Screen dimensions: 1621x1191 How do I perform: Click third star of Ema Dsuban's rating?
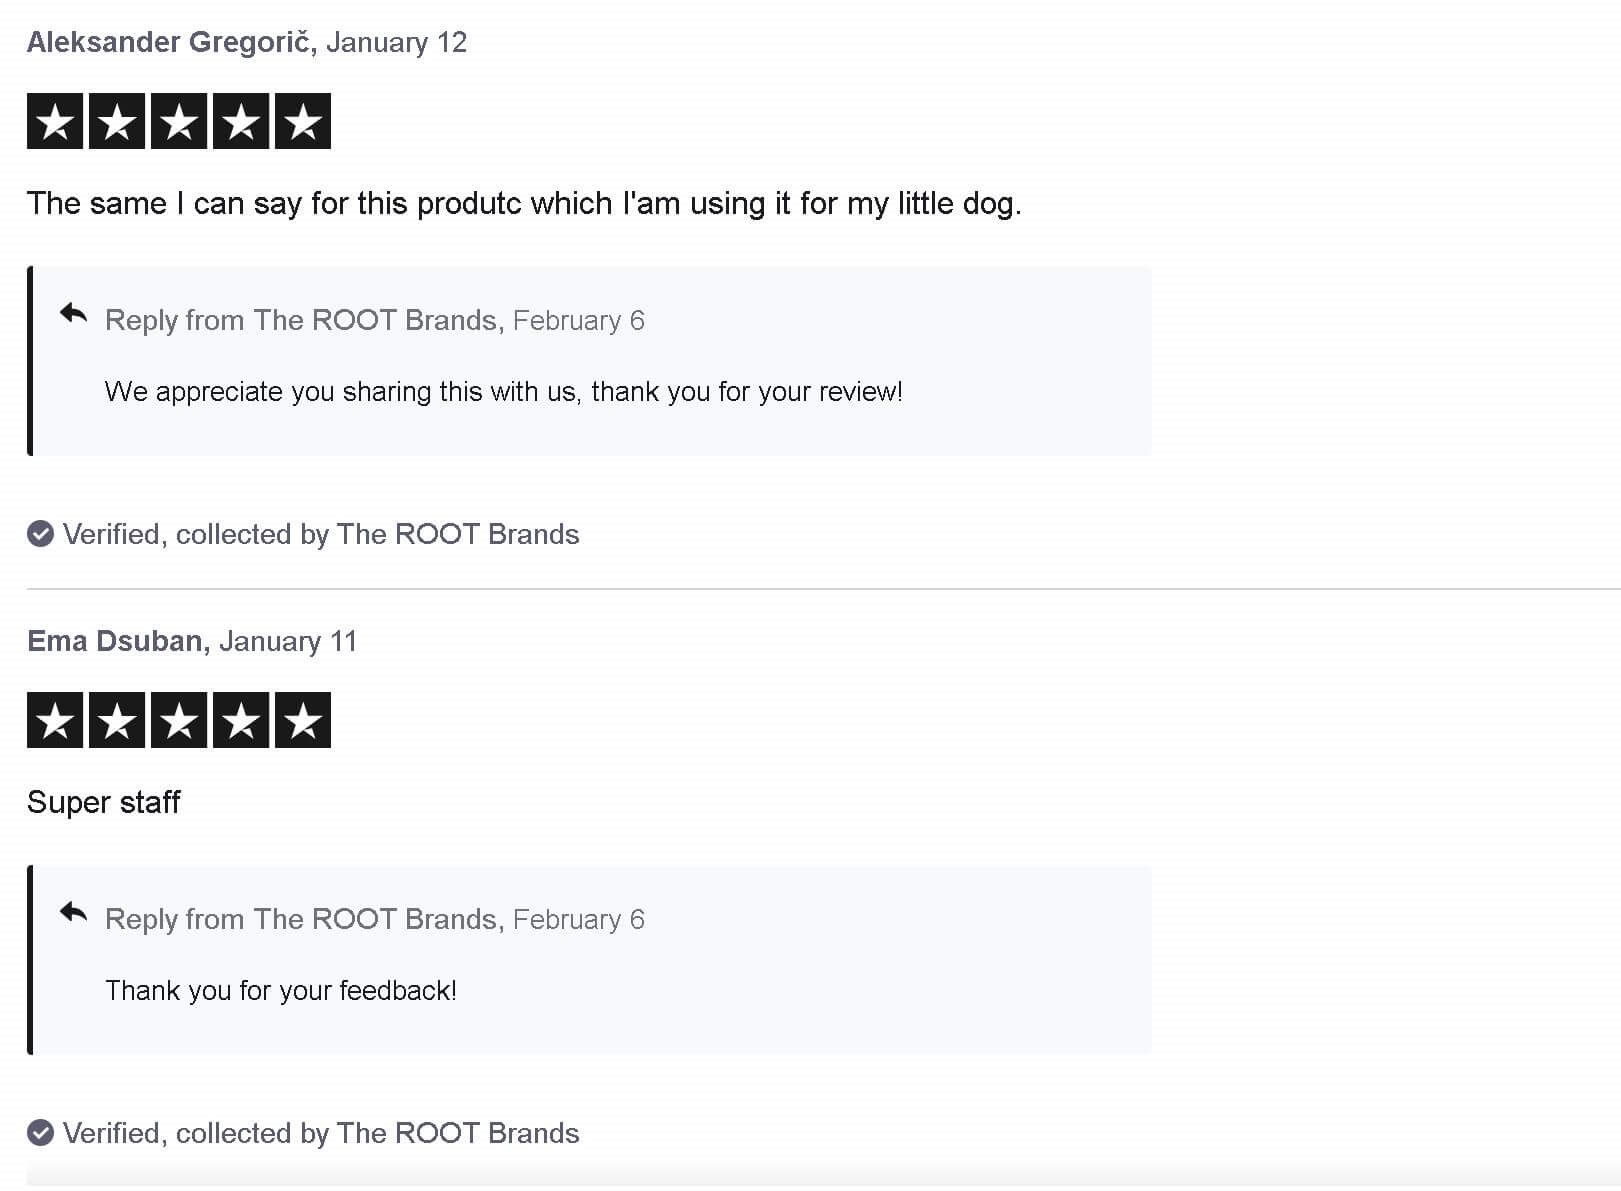coord(179,720)
